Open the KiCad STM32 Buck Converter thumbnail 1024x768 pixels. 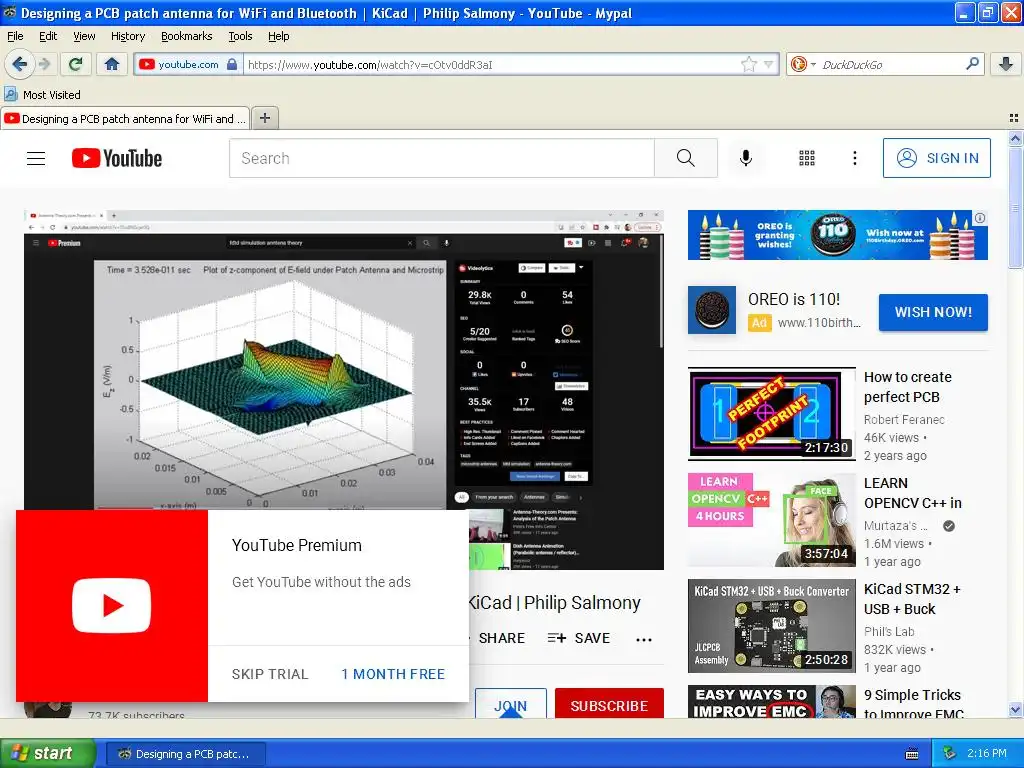pos(771,626)
